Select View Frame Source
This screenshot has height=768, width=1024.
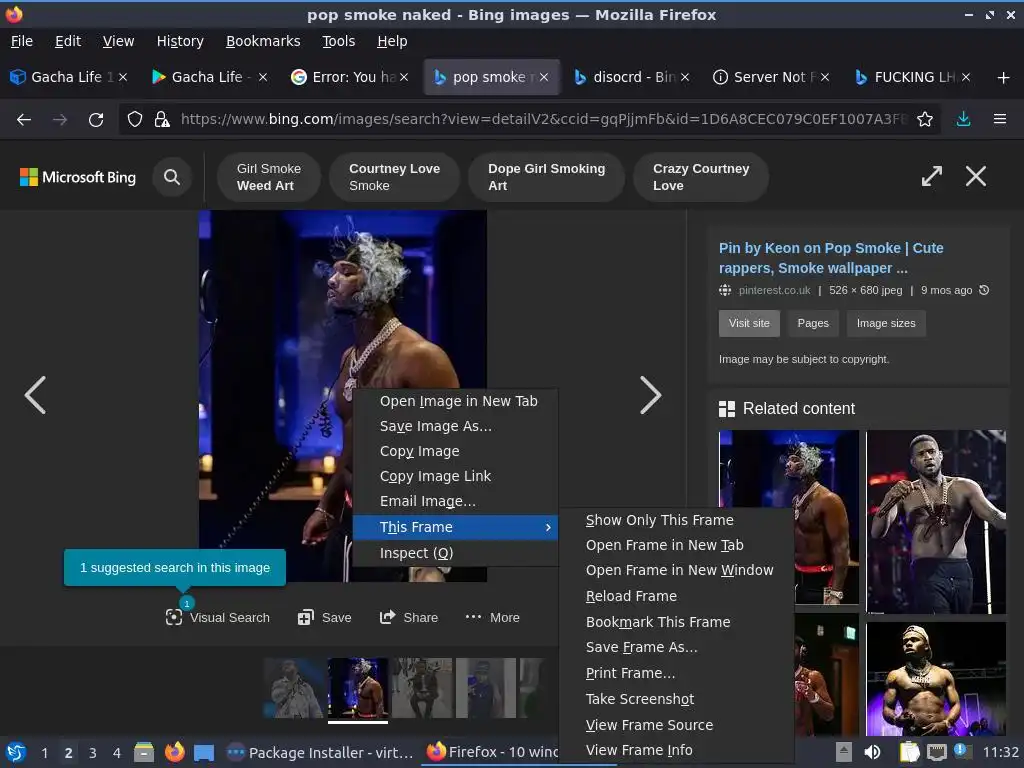[677, 726]
